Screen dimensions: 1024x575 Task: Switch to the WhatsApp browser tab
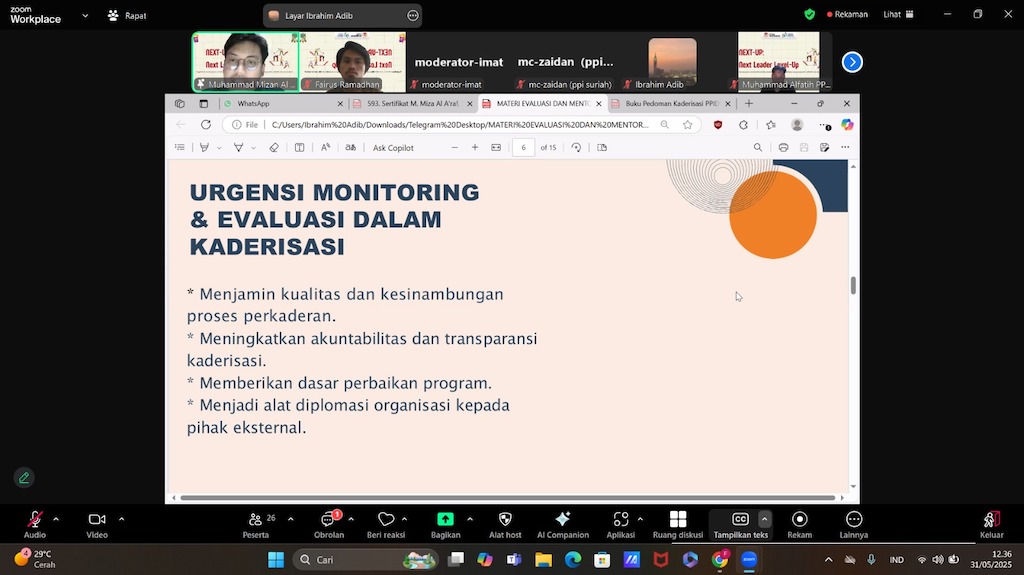[x=253, y=103]
